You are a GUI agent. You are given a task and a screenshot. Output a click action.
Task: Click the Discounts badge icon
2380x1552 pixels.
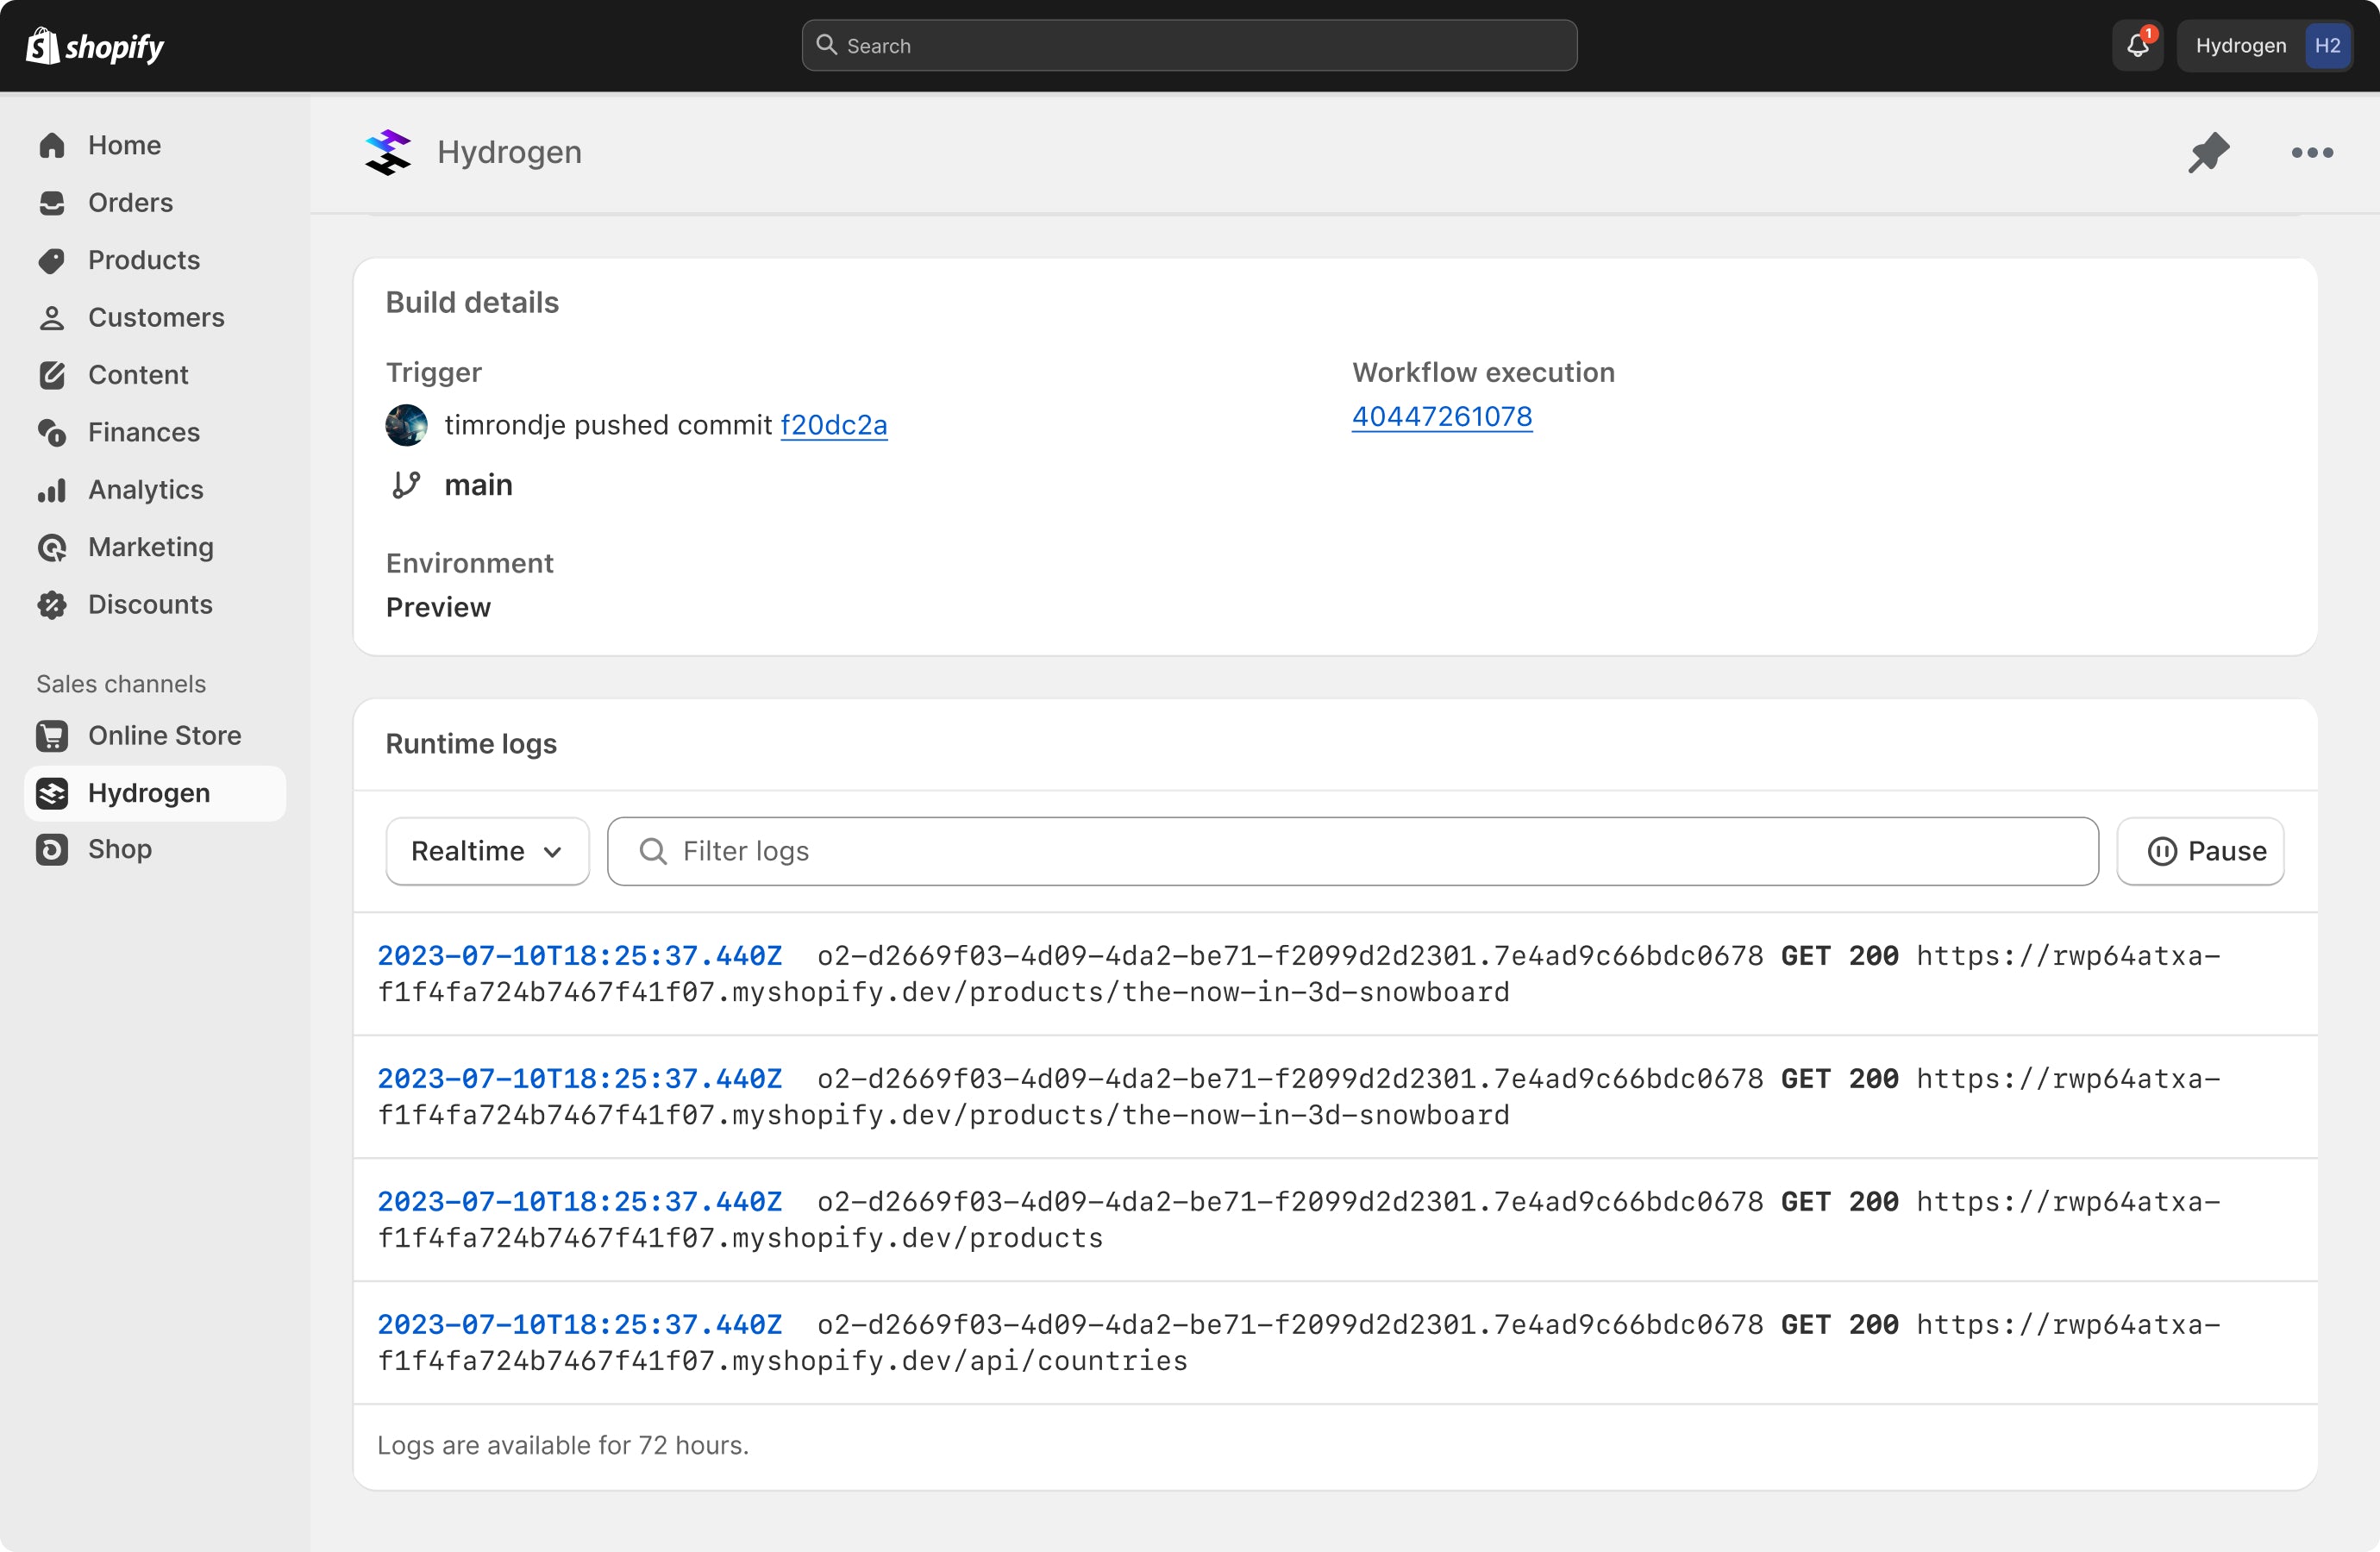tap(52, 605)
